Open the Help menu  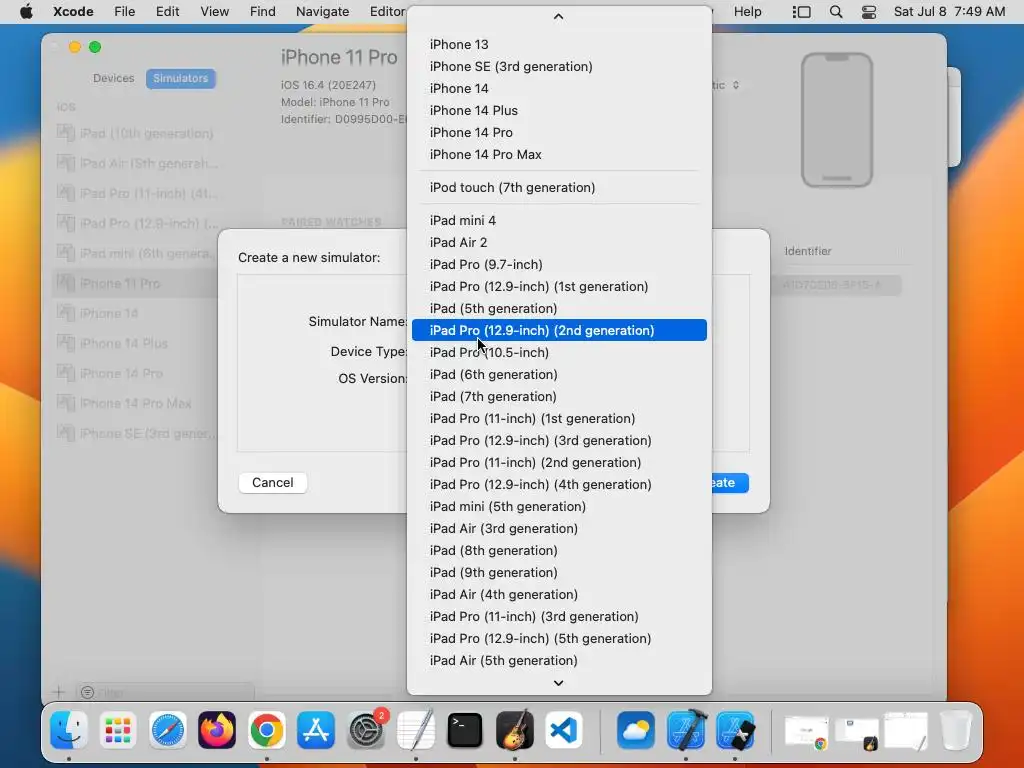click(x=748, y=12)
